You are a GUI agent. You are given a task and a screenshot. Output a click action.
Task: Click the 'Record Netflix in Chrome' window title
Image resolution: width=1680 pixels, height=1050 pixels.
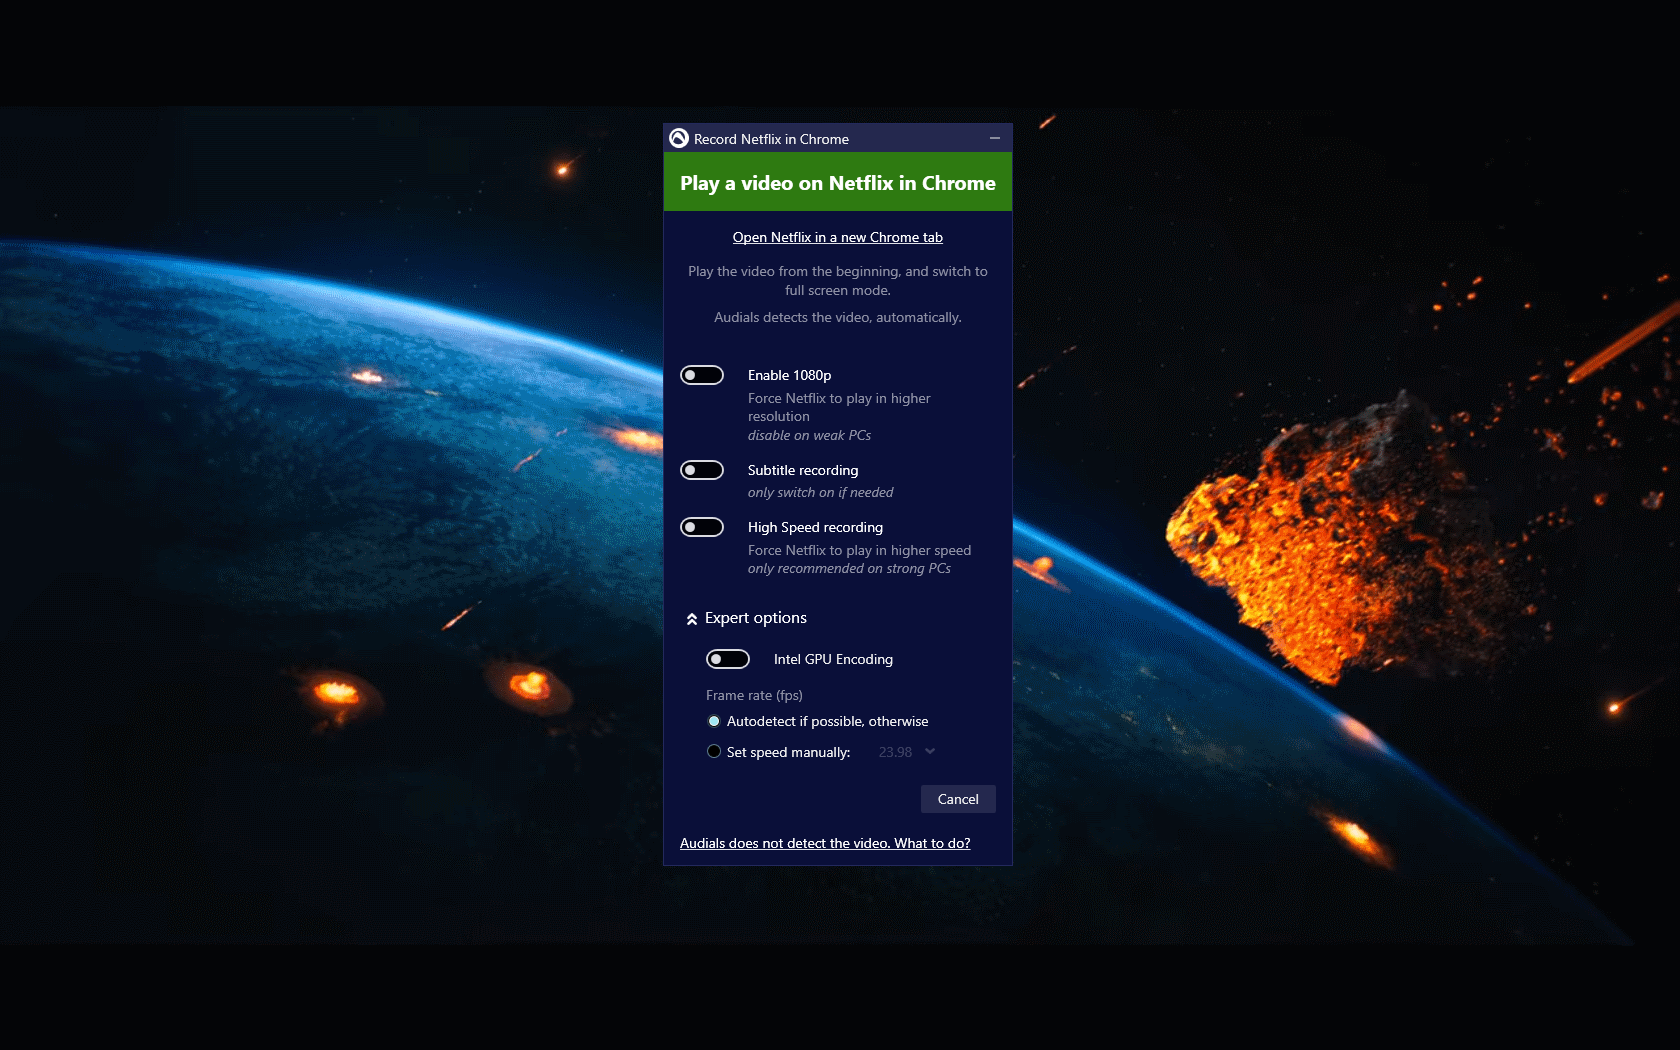tap(771, 139)
